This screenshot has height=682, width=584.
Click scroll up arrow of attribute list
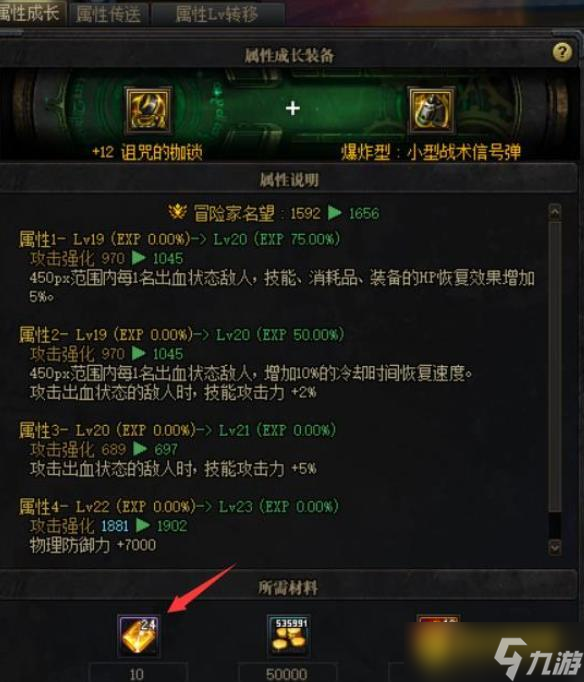point(555,213)
